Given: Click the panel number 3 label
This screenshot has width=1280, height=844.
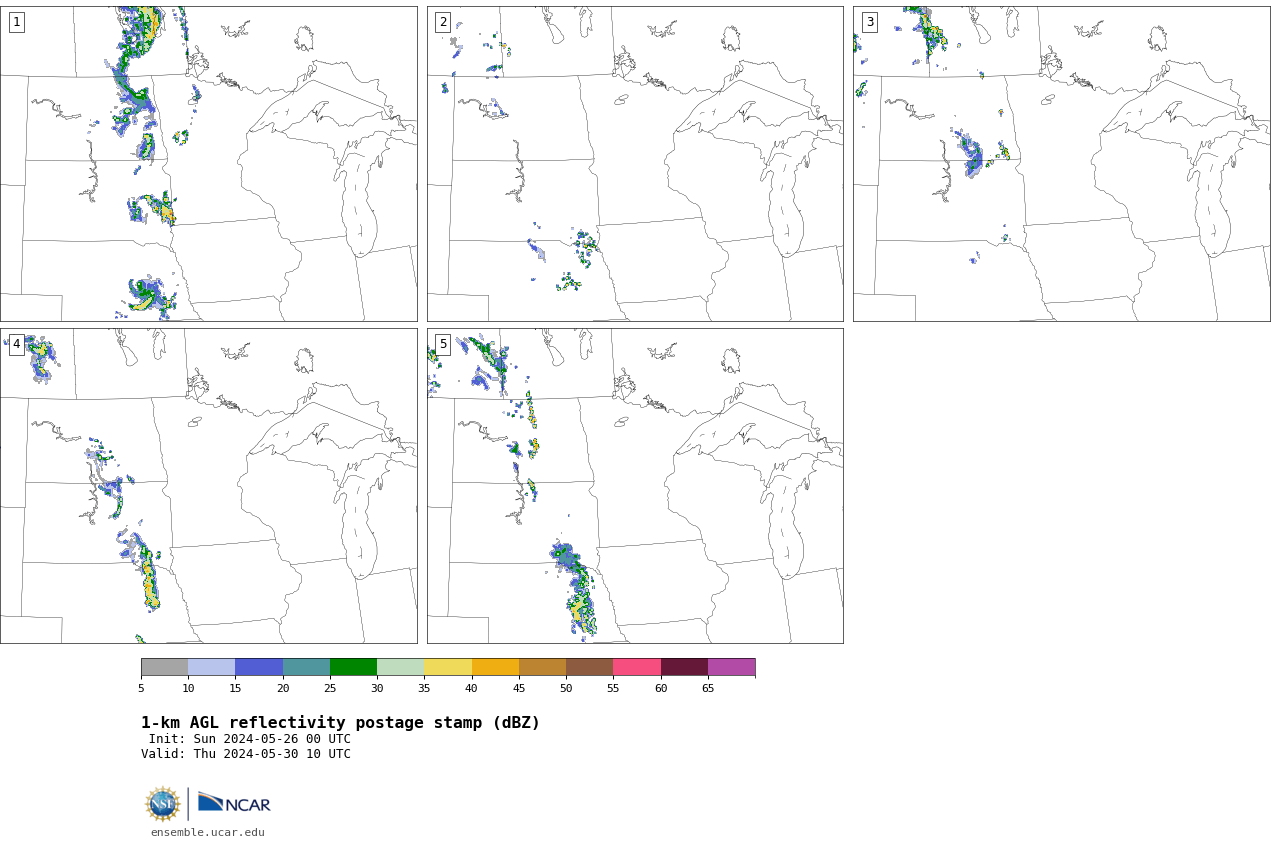Looking at the screenshot, I should pyautogui.click(x=869, y=22).
